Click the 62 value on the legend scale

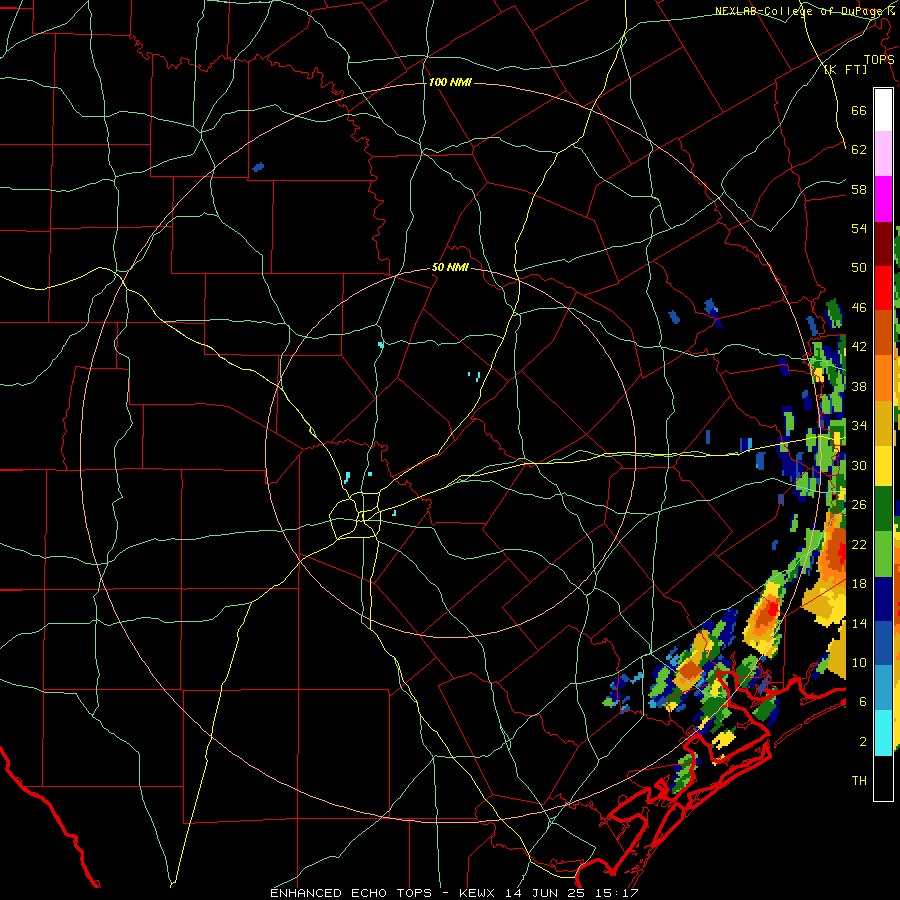[859, 150]
